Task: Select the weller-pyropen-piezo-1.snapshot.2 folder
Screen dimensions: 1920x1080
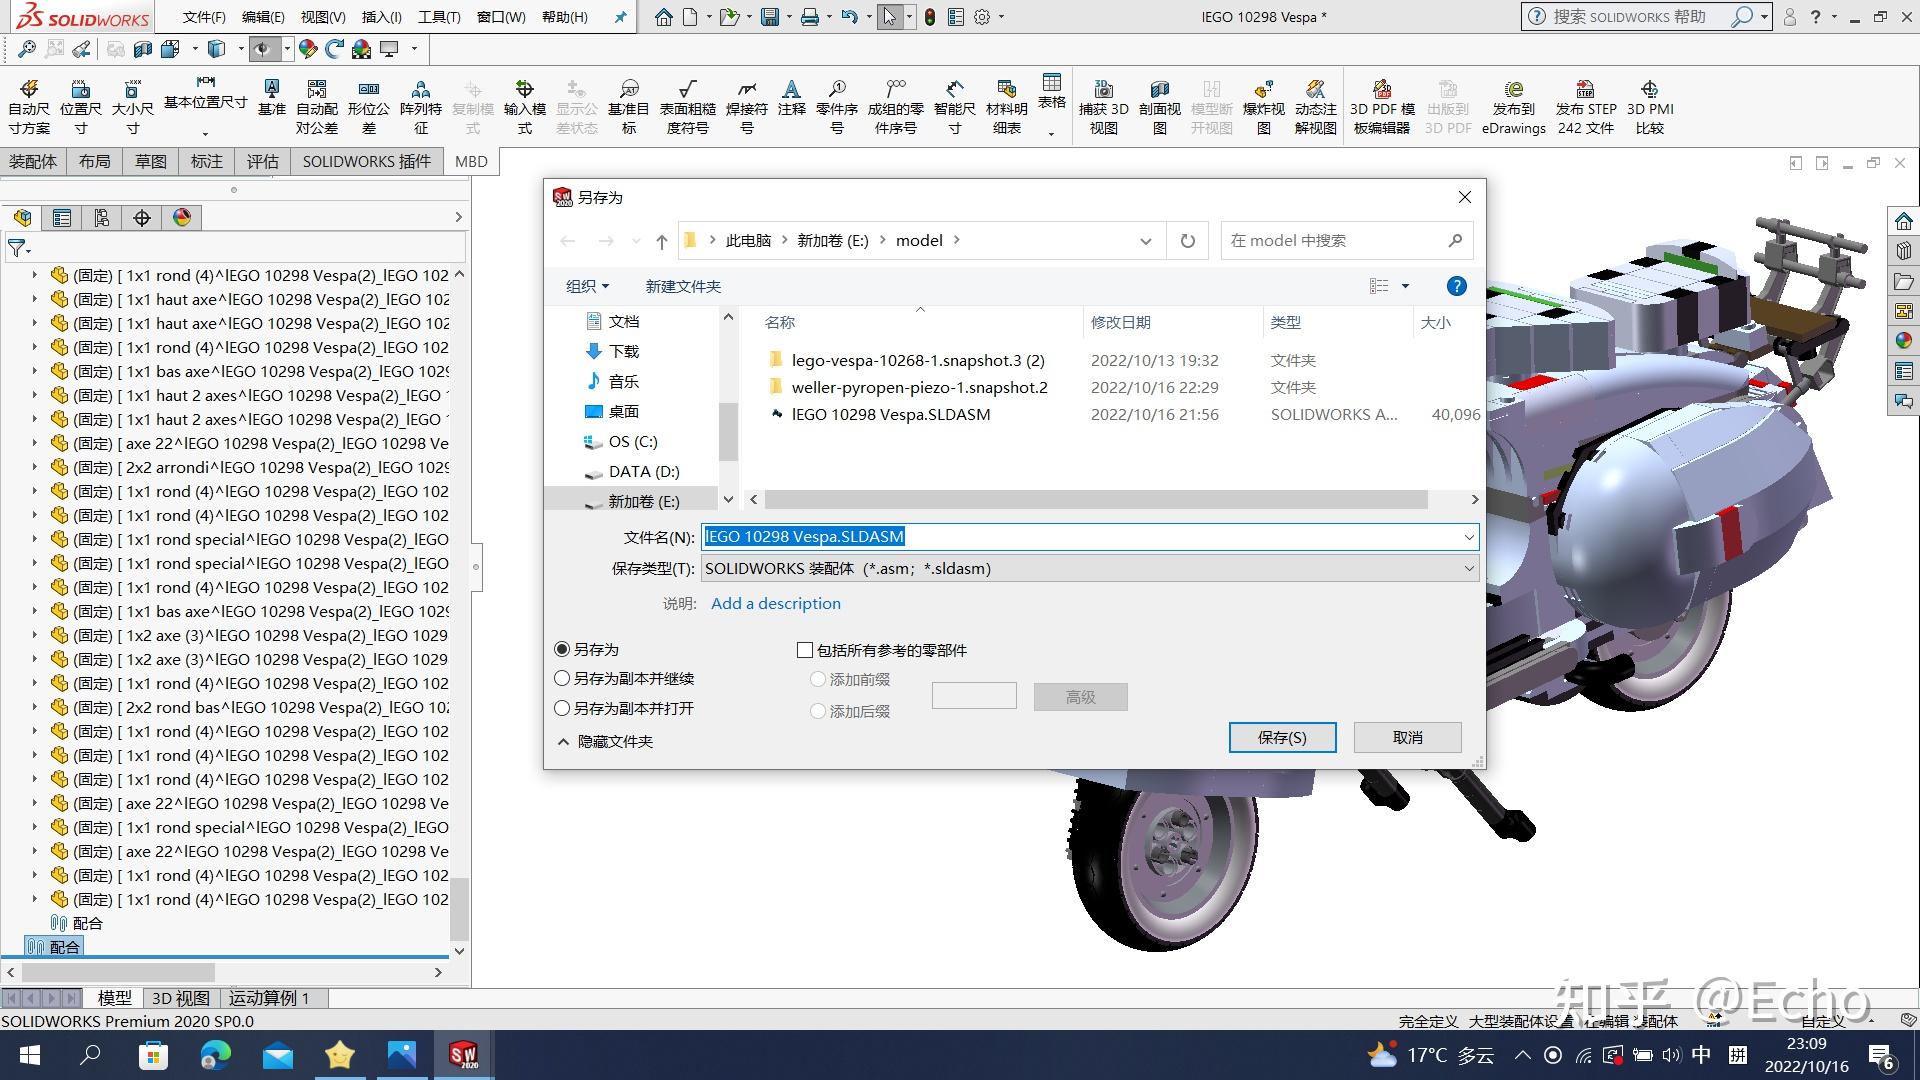Action: [x=919, y=387]
